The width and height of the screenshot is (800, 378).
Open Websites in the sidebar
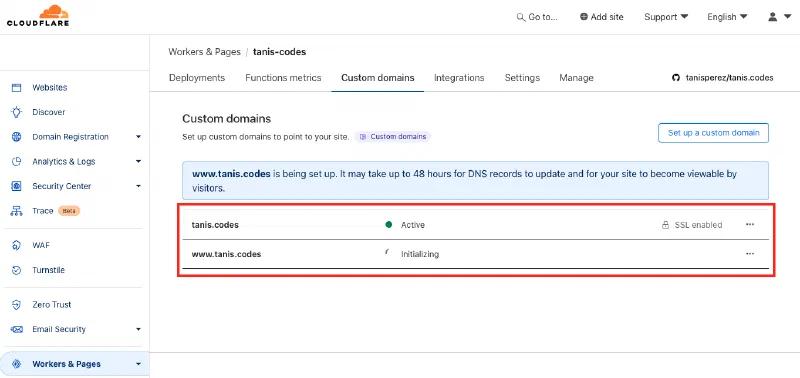coord(49,88)
